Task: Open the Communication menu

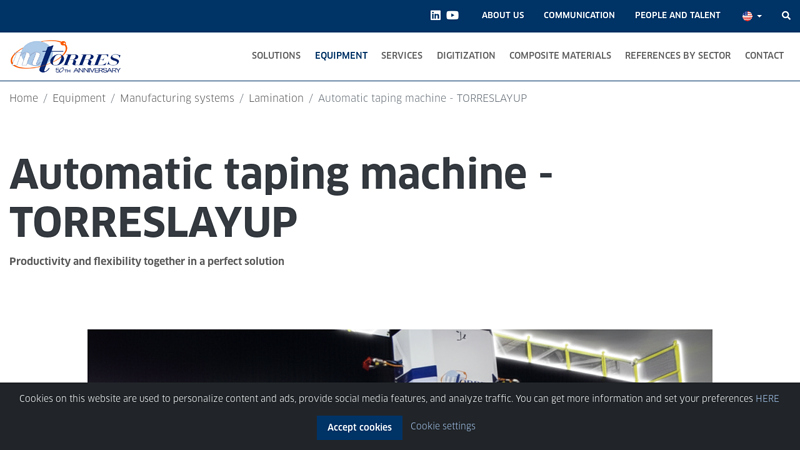Action: tap(579, 15)
